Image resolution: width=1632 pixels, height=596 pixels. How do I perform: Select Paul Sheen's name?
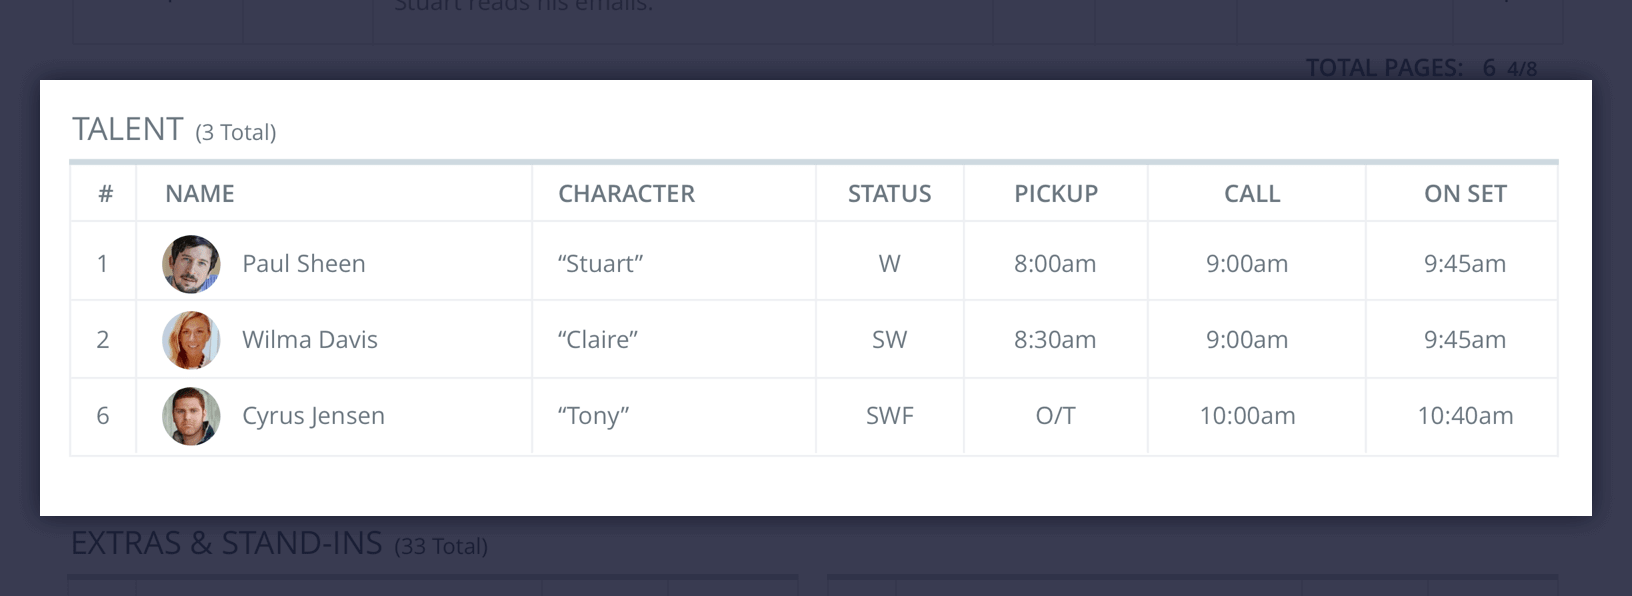point(303,263)
